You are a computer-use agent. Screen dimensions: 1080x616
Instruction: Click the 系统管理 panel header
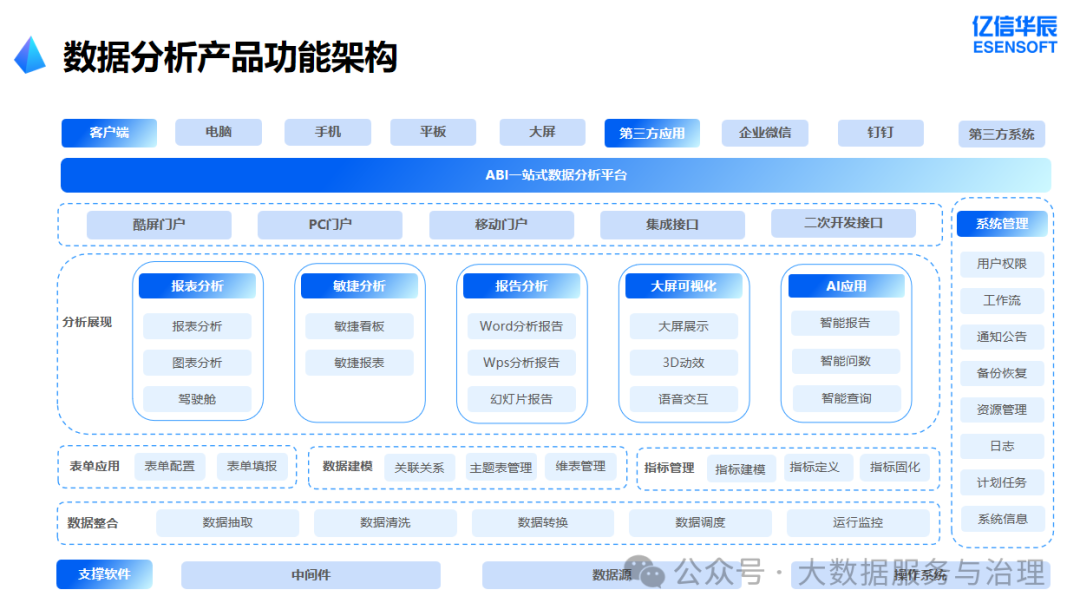(1001, 224)
